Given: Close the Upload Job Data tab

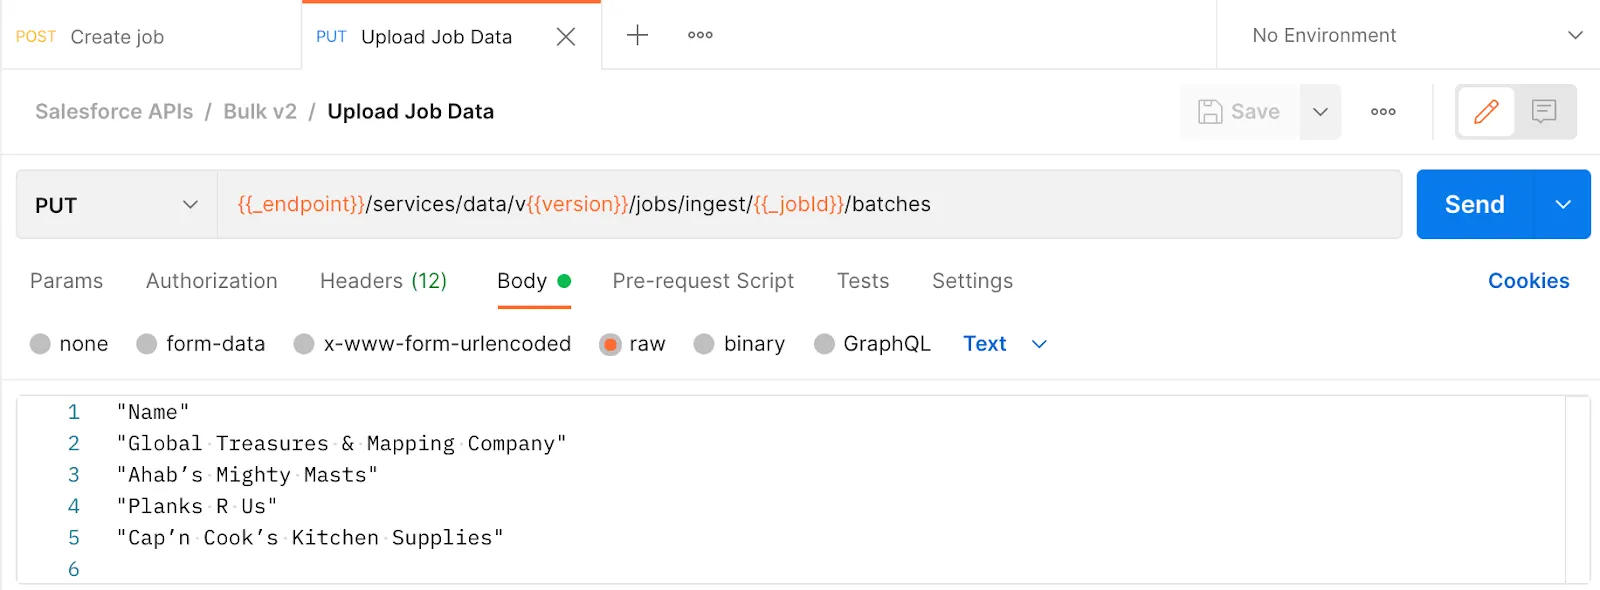Looking at the screenshot, I should pyautogui.click(x=565, y=37).
